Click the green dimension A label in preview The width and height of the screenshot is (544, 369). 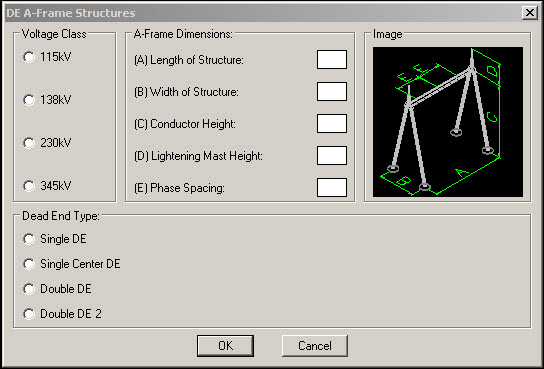coord(462,172)
